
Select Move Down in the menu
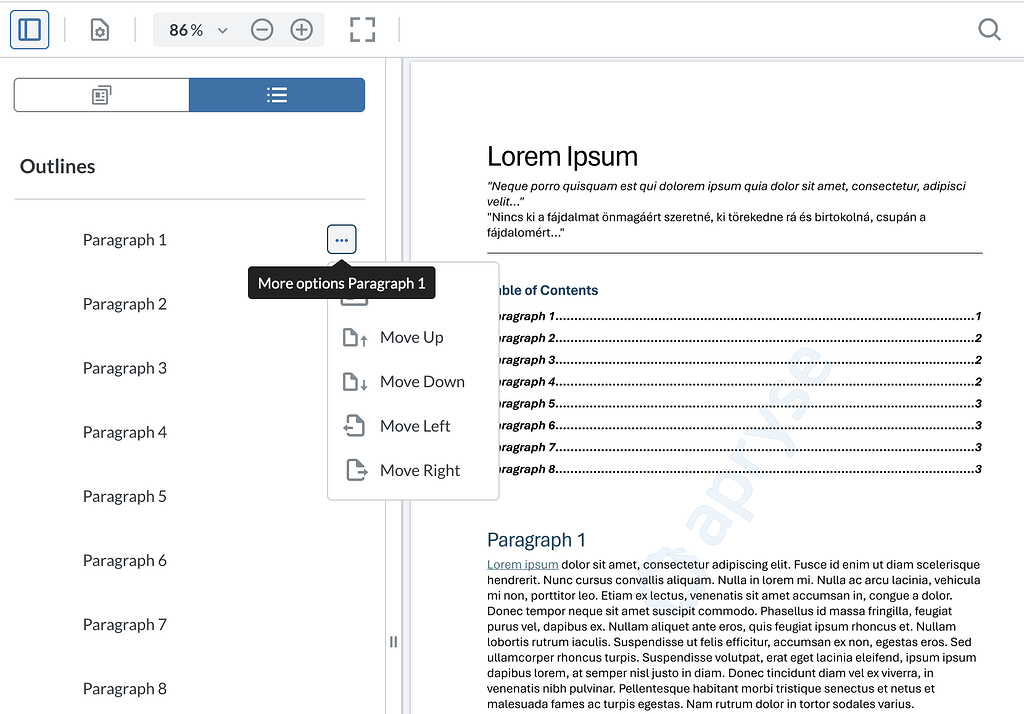[x=422, y=381]
